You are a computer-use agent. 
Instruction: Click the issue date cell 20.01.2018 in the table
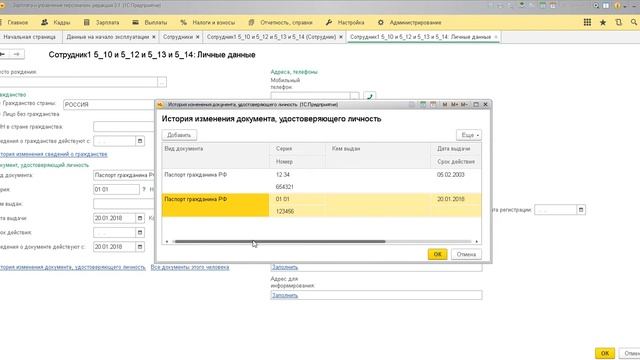tap(451, 199)
